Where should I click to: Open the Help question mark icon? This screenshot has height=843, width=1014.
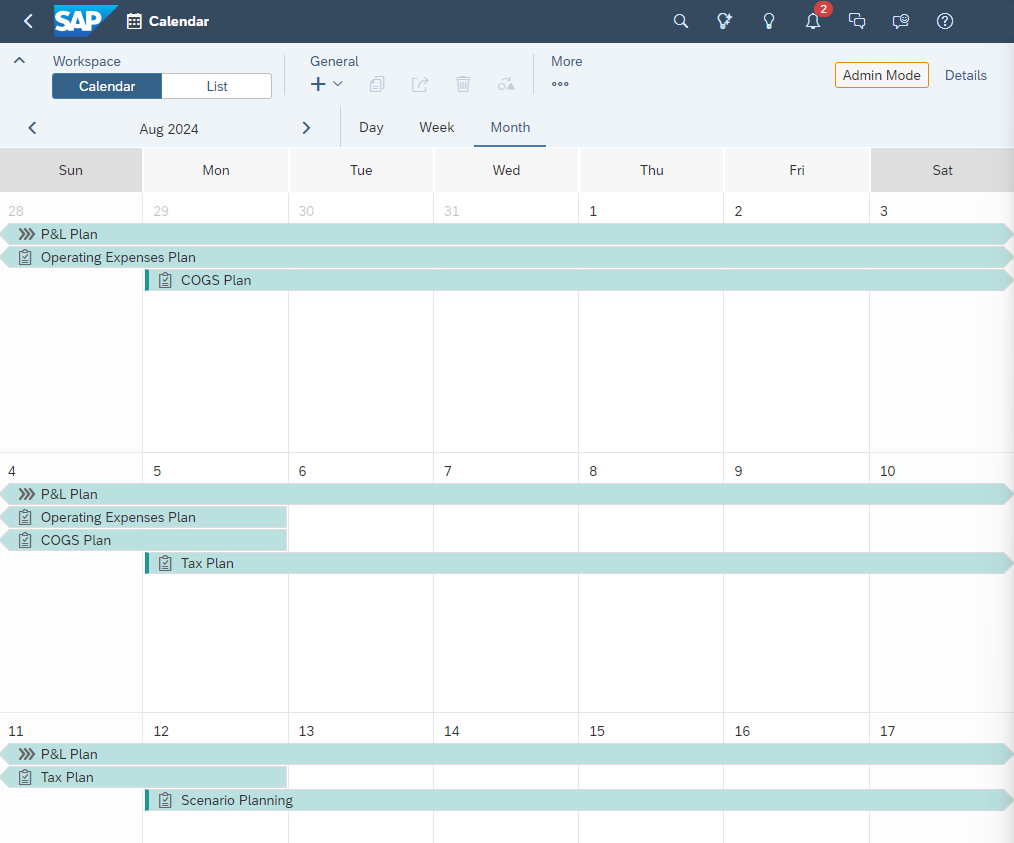pyautogui.click(x=945, y=21)
